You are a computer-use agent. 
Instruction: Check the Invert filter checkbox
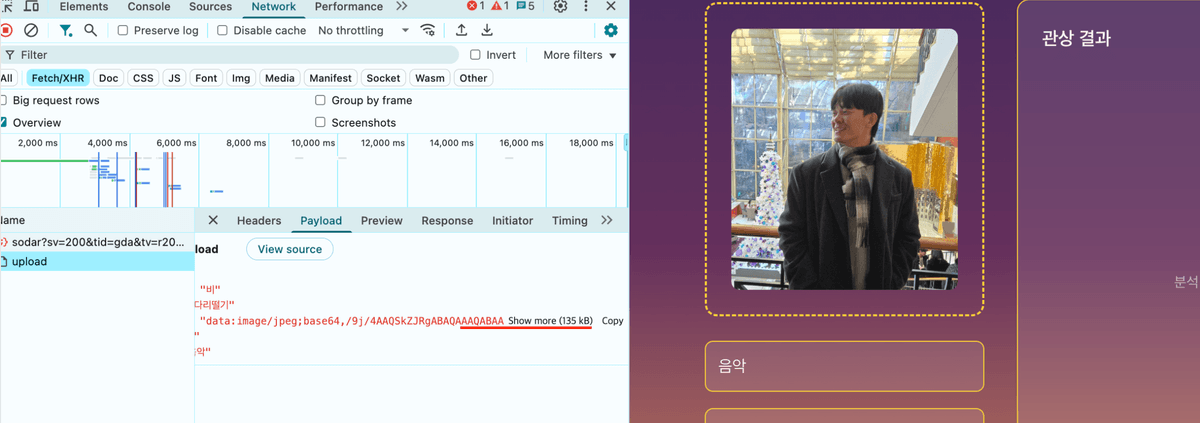coord(475,55)
